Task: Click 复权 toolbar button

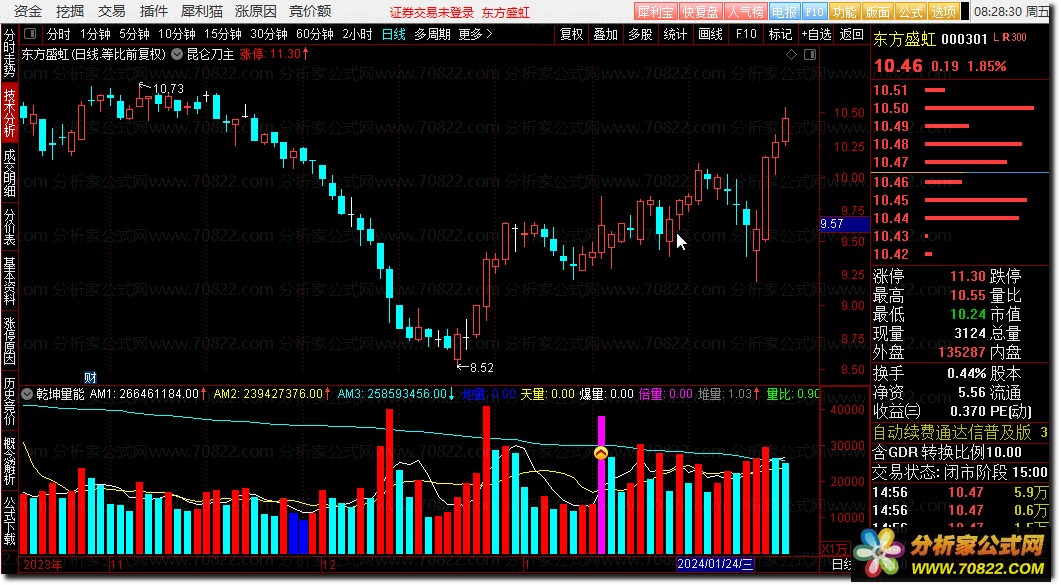Action: click(x=572, y=34)
